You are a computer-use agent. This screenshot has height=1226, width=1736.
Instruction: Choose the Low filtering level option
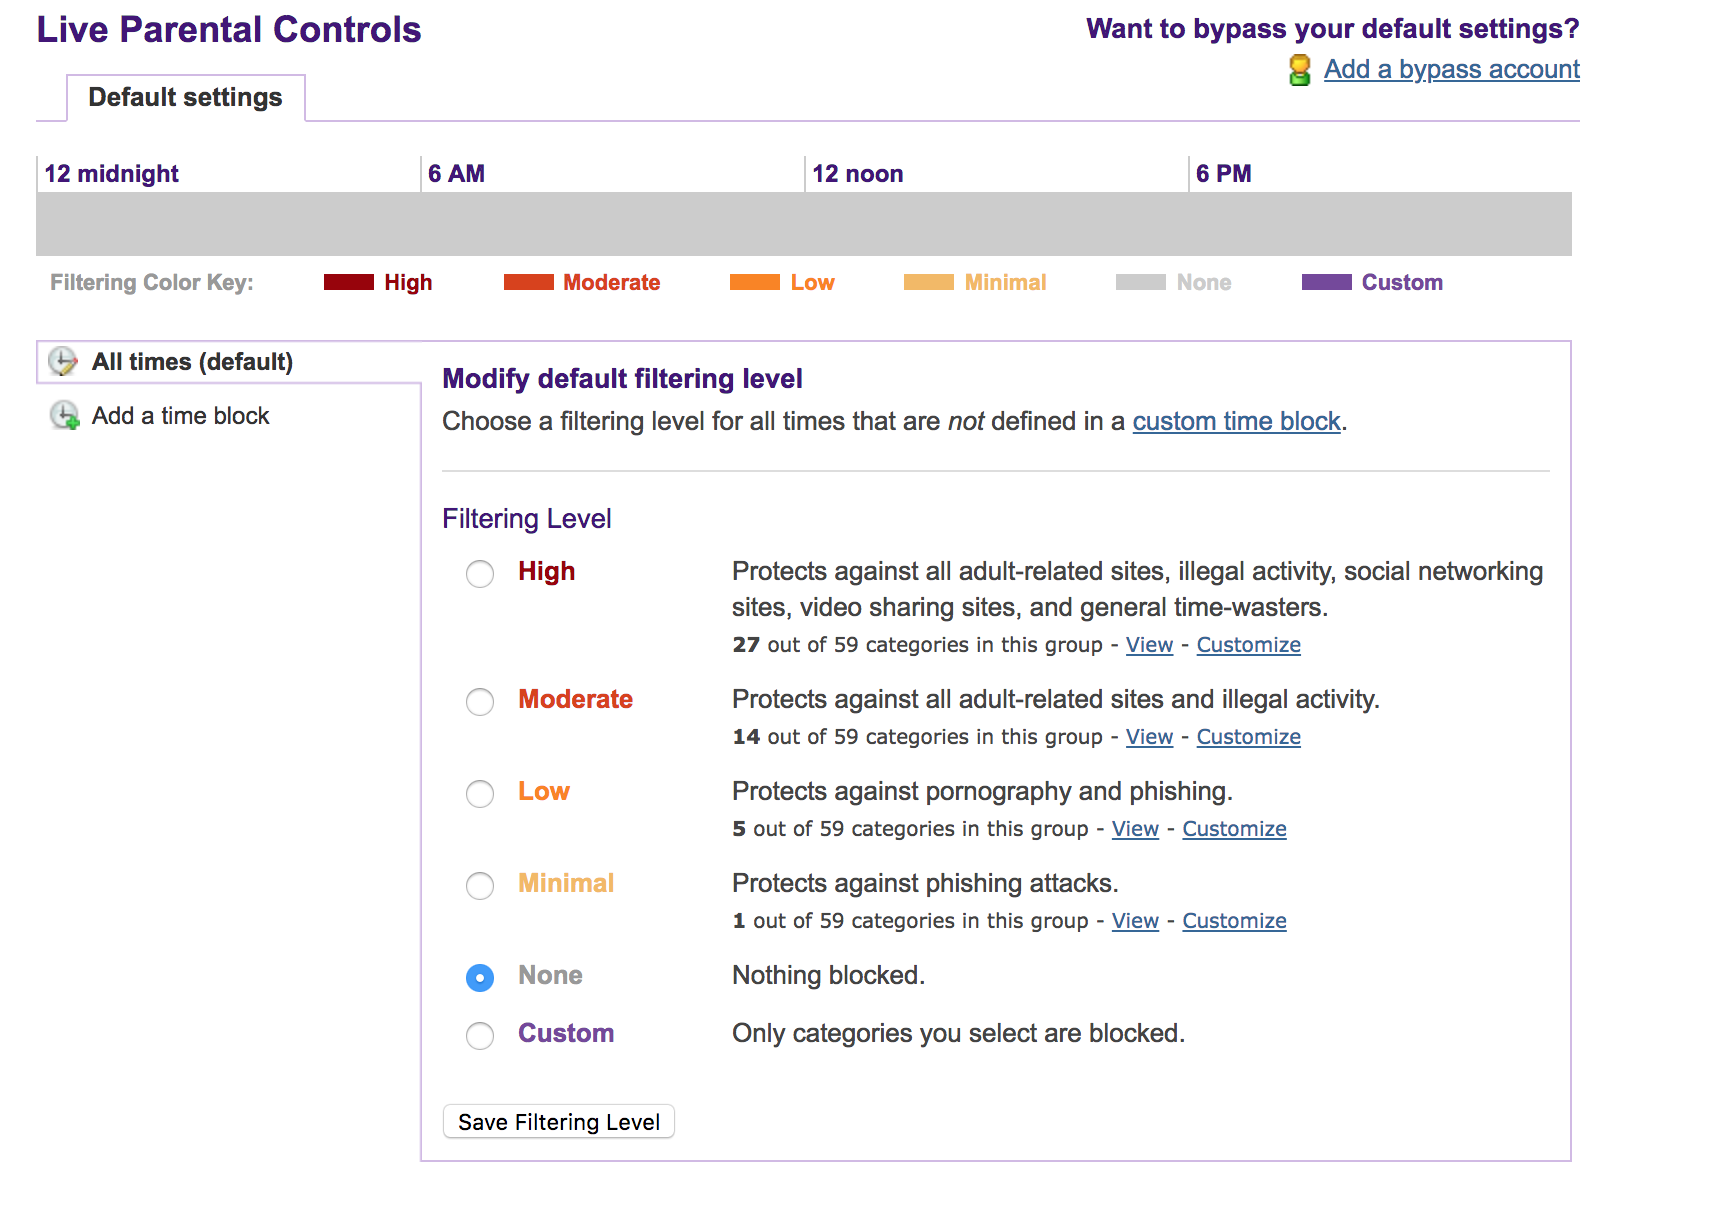(x=480, y=794)
